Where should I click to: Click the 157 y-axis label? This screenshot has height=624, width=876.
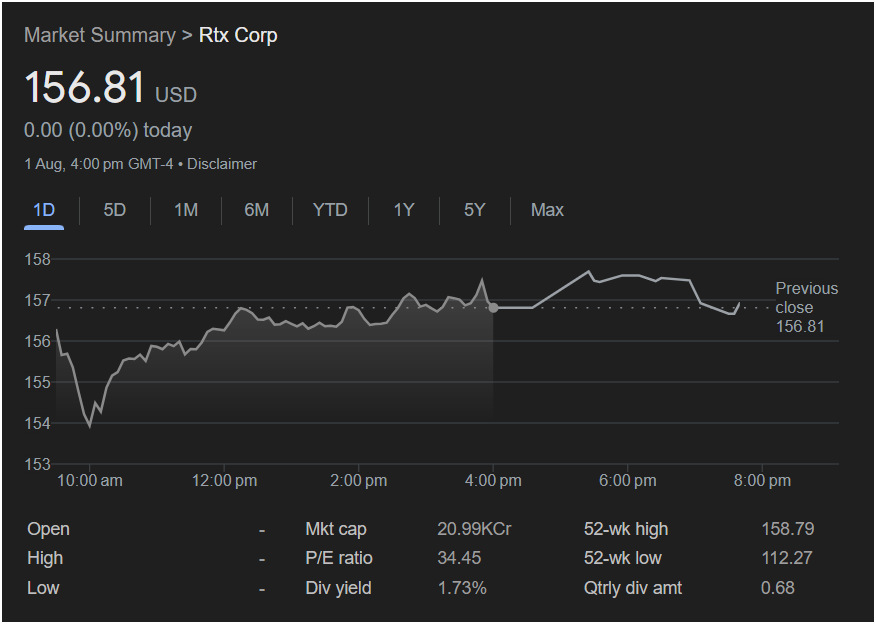click(x=37, y=301)
